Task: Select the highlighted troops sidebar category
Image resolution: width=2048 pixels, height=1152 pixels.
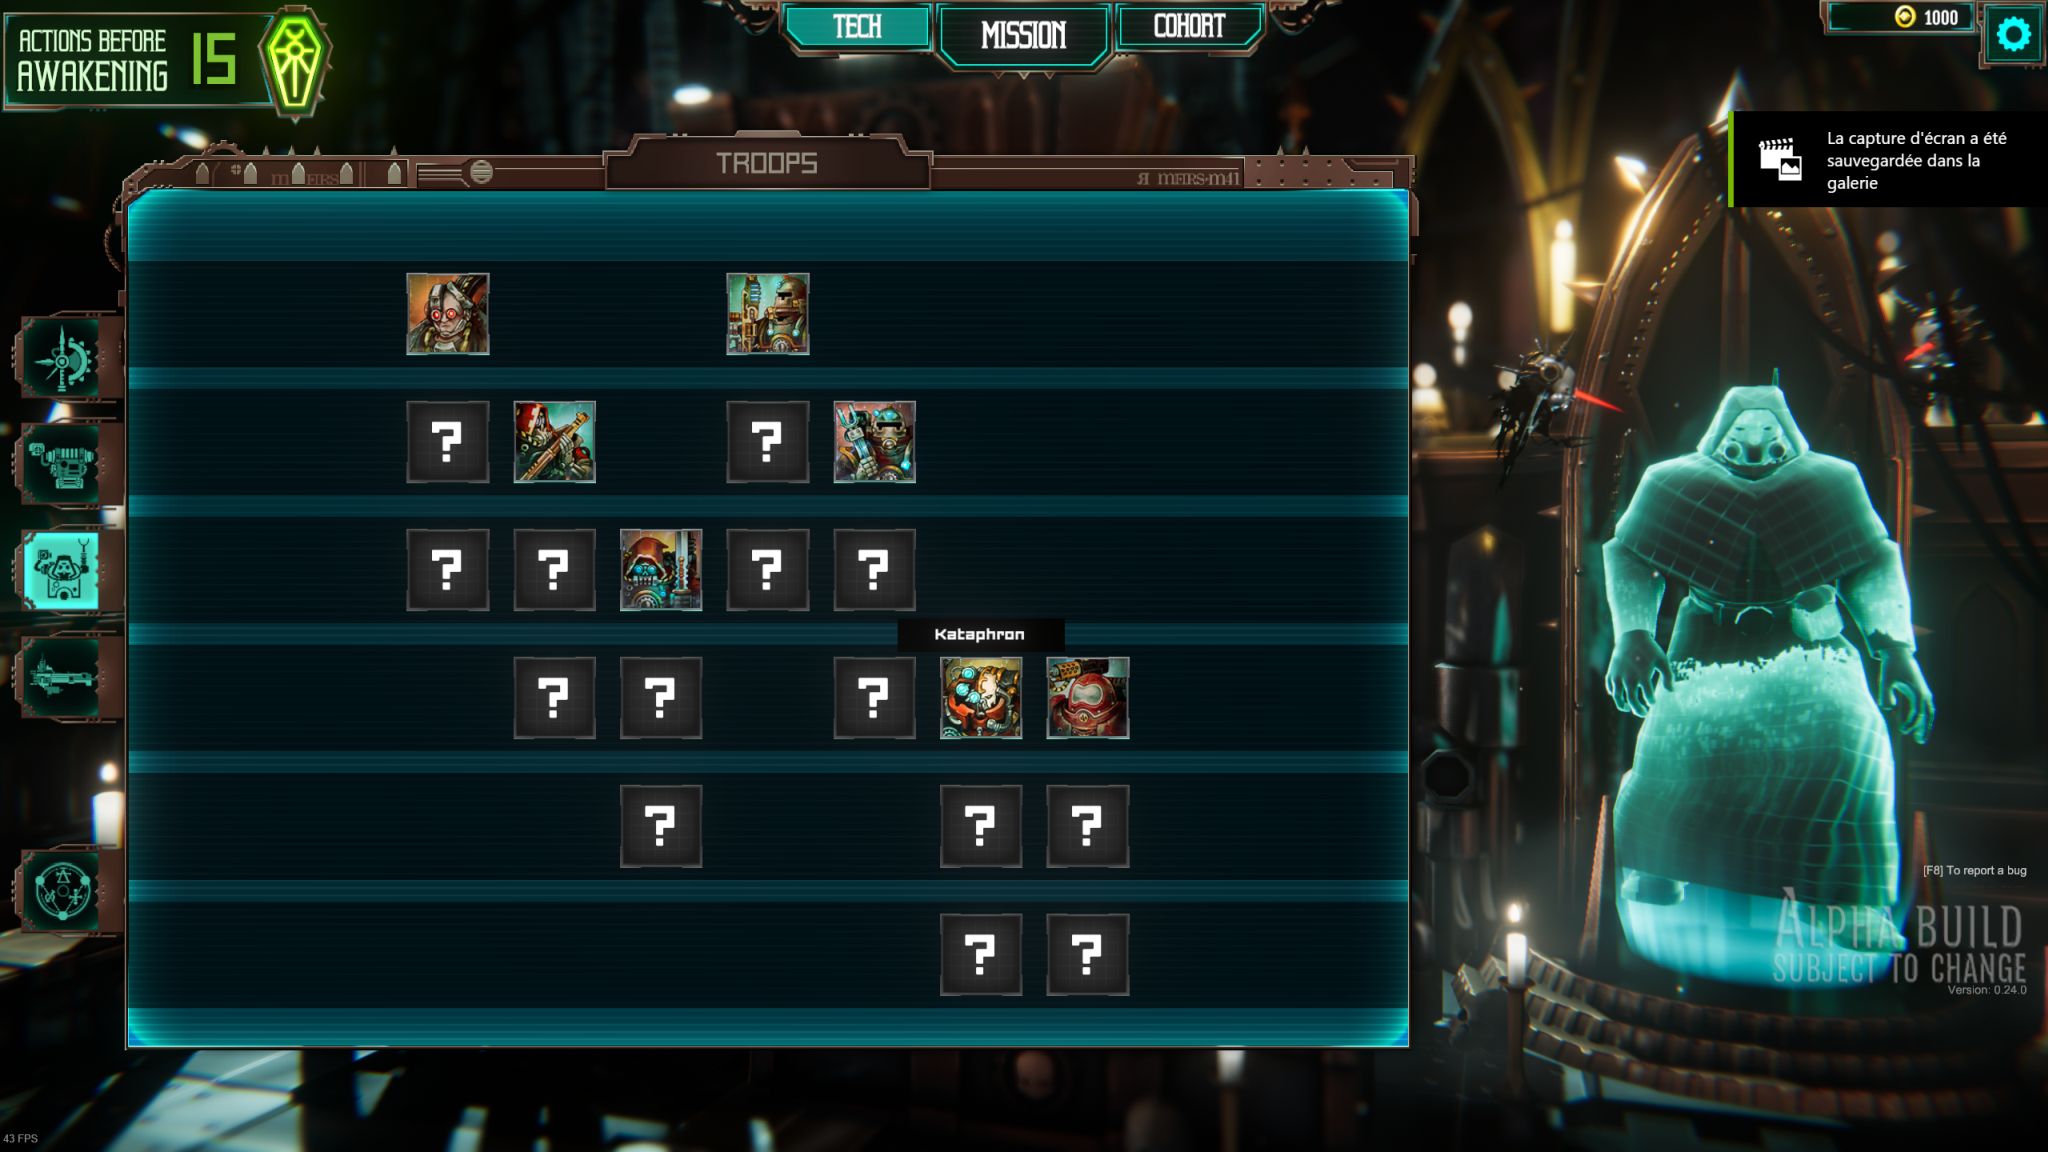Action: tap(63, 571)
